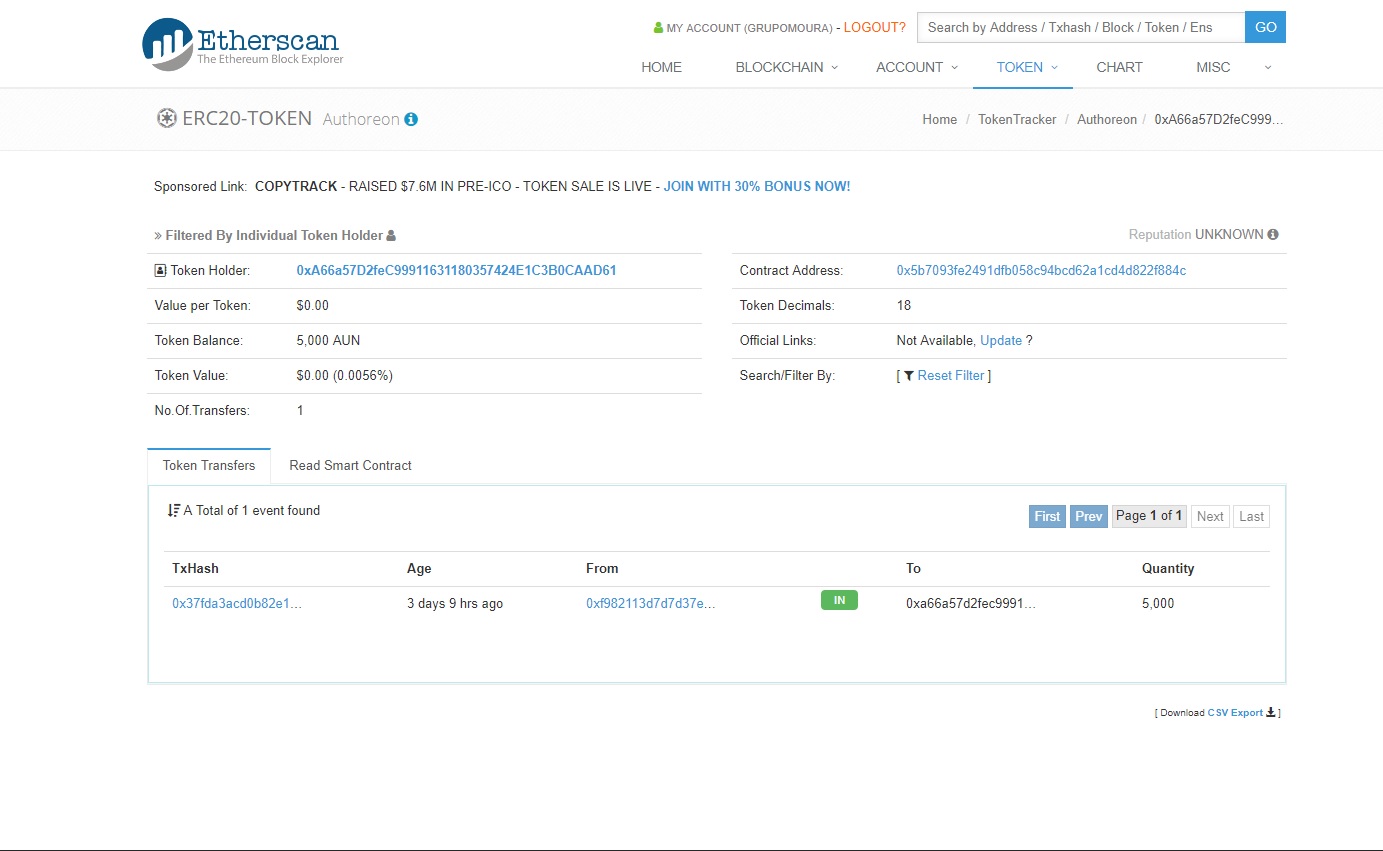
Task: Click the ERC20 token symbol icon
Action: pos(166,118)
